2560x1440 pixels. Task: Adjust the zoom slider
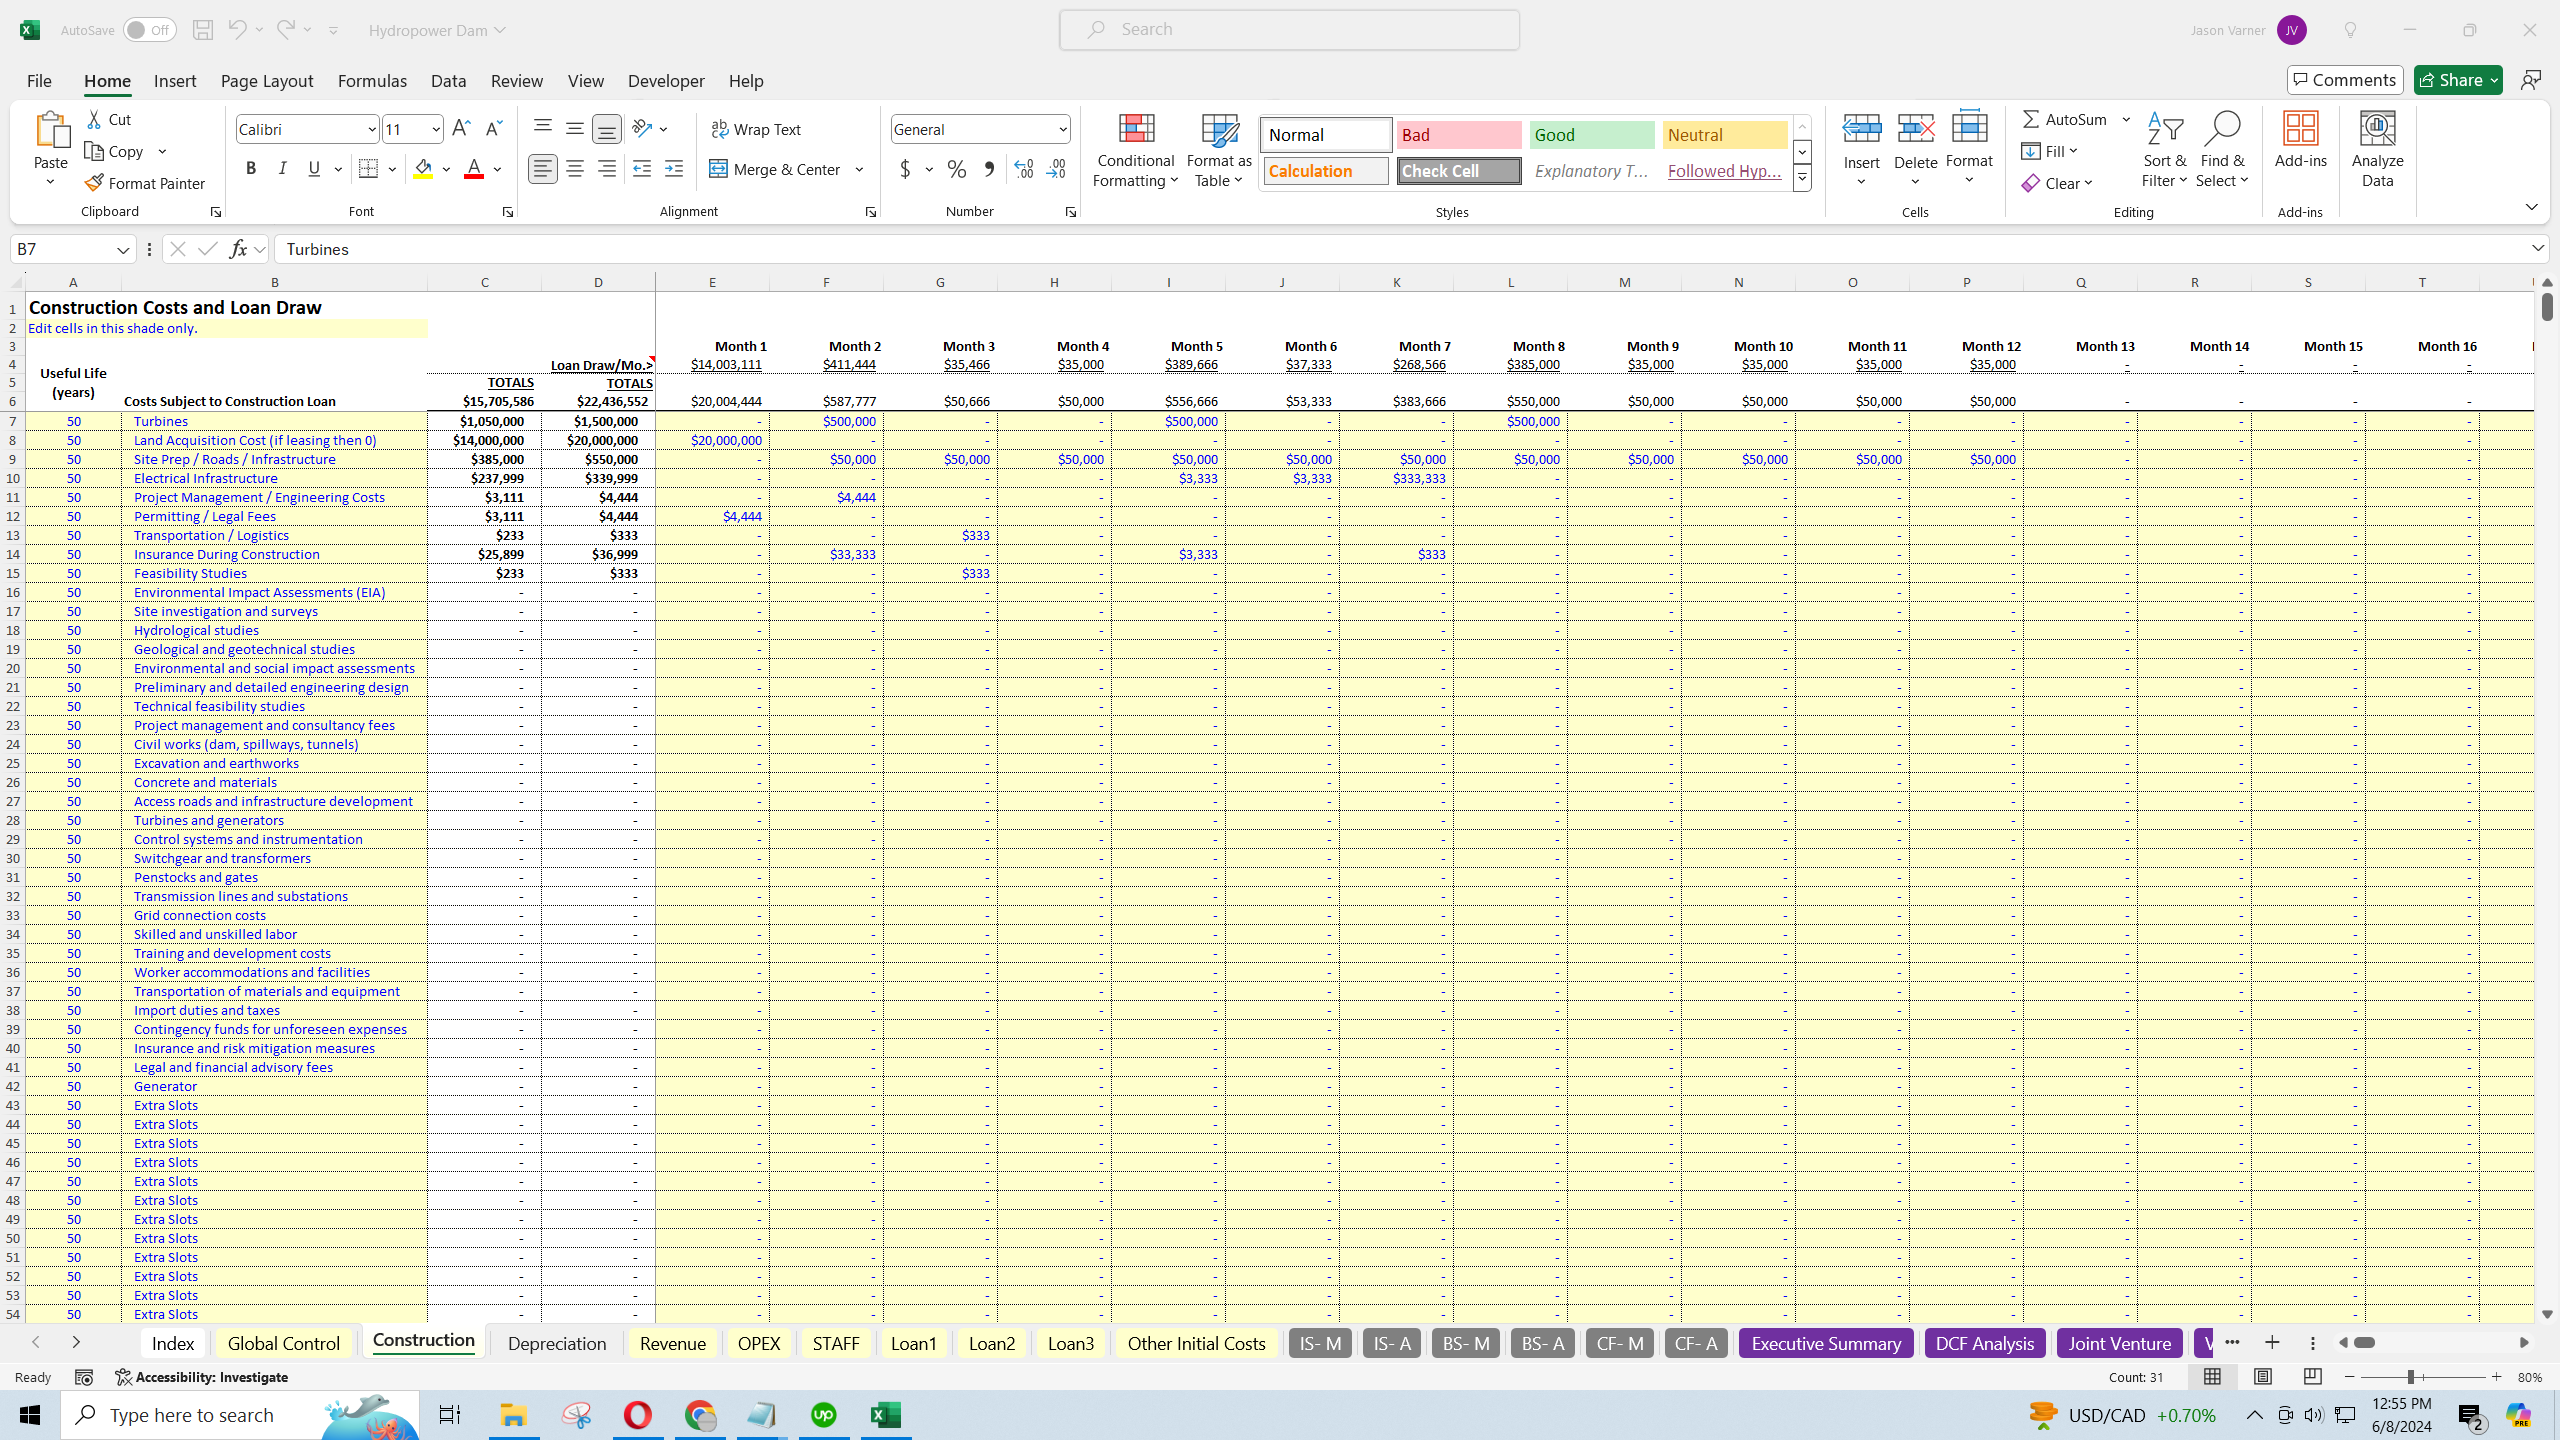(2410, 1377)
